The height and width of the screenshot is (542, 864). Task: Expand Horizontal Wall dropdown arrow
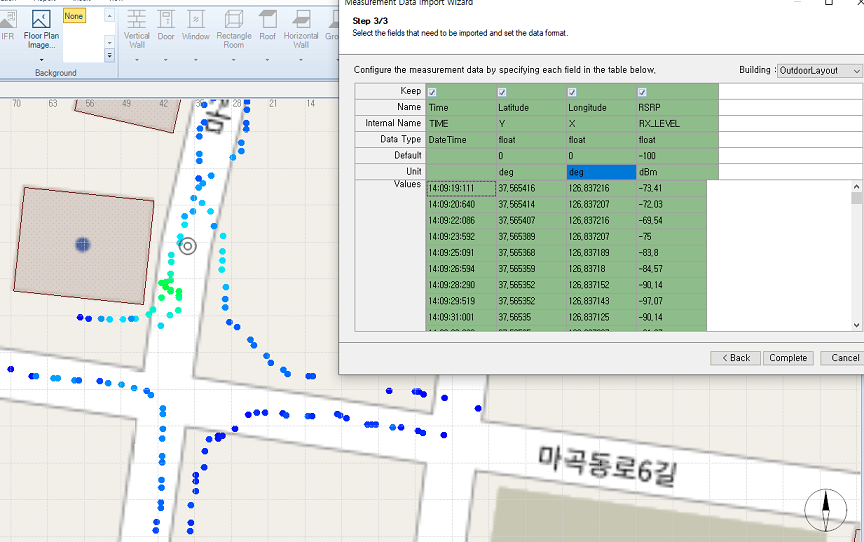point(301,59)
